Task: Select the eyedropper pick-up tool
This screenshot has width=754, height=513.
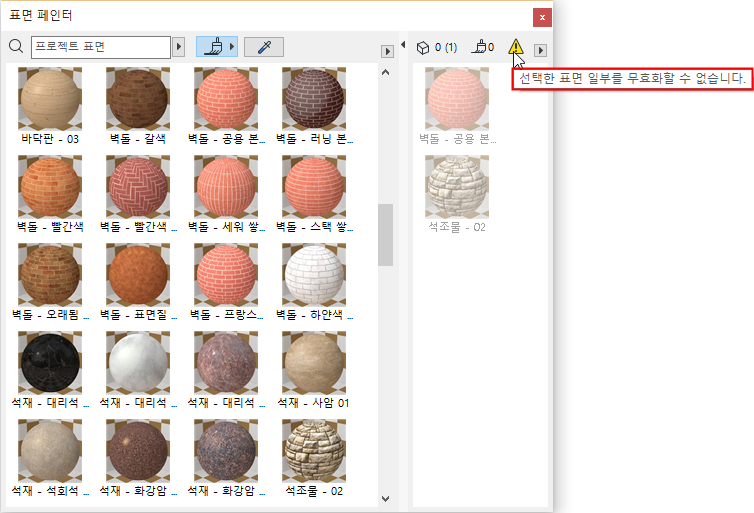Action: 264,47
